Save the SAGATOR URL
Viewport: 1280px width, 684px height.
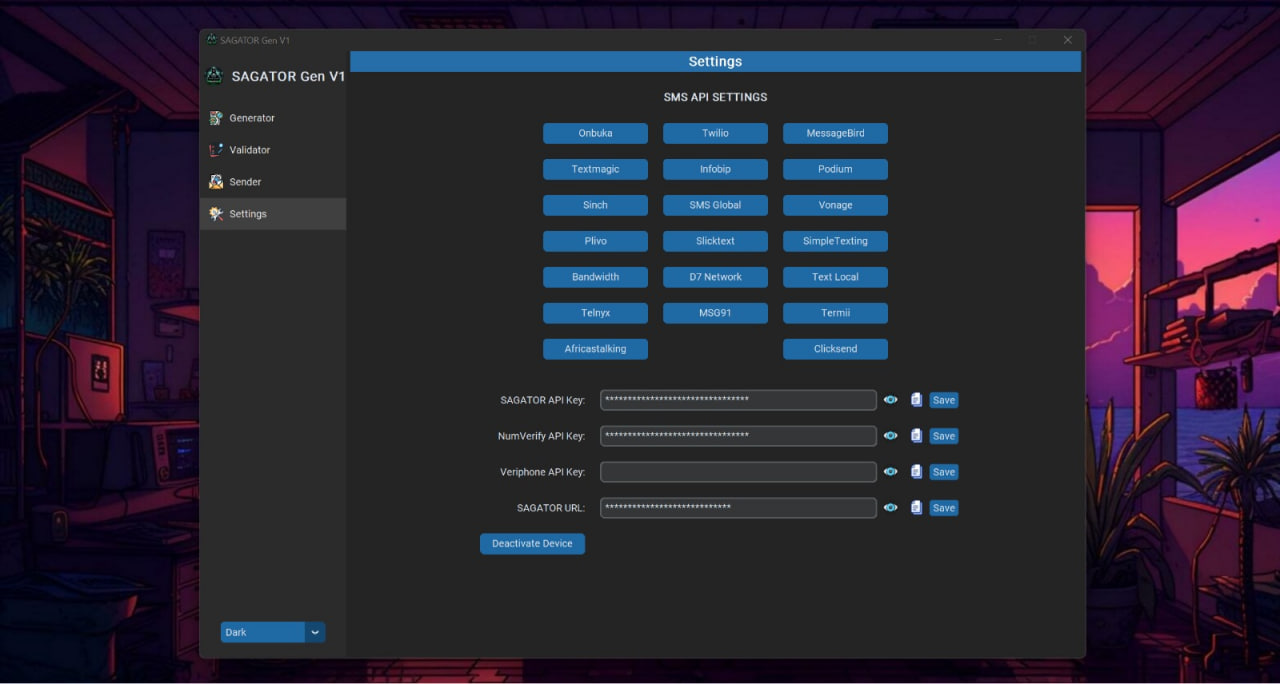pos(944,508)
